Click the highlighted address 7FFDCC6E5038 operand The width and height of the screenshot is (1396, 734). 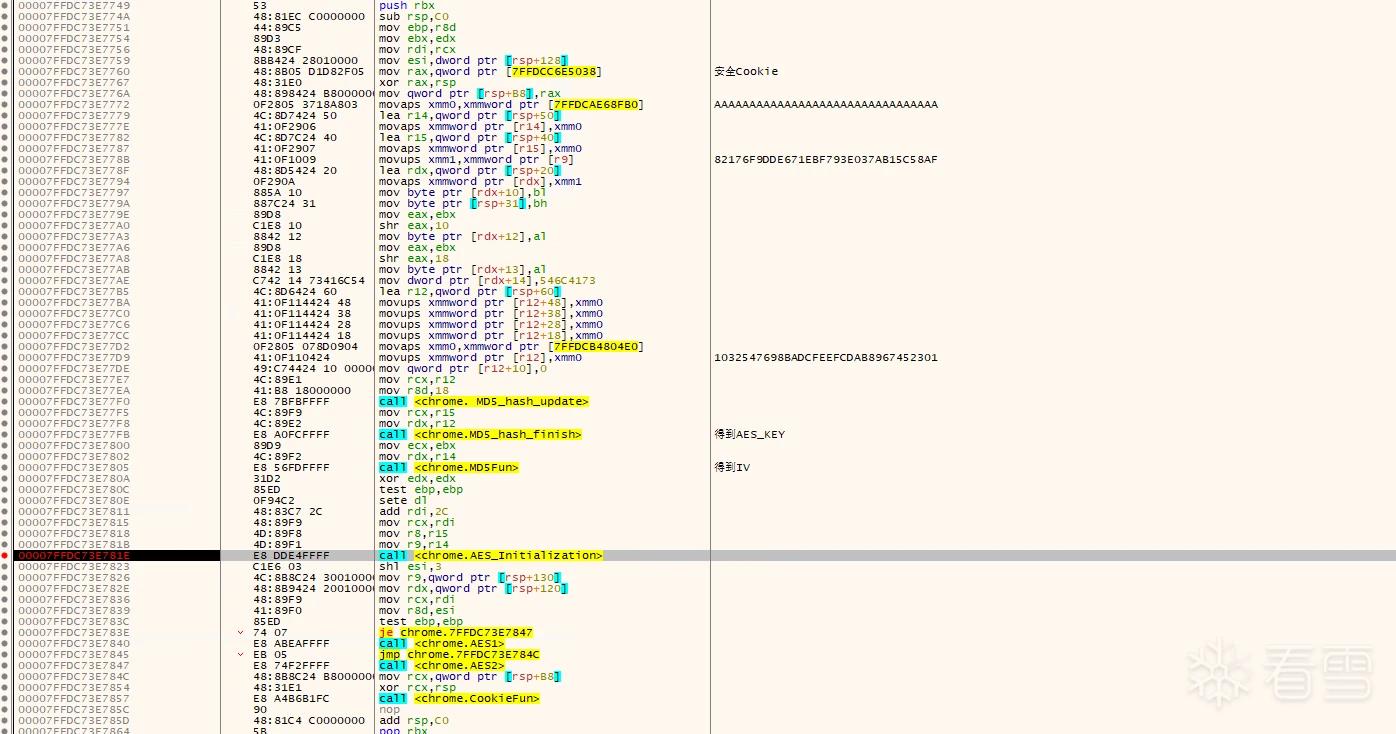[555, 71]
